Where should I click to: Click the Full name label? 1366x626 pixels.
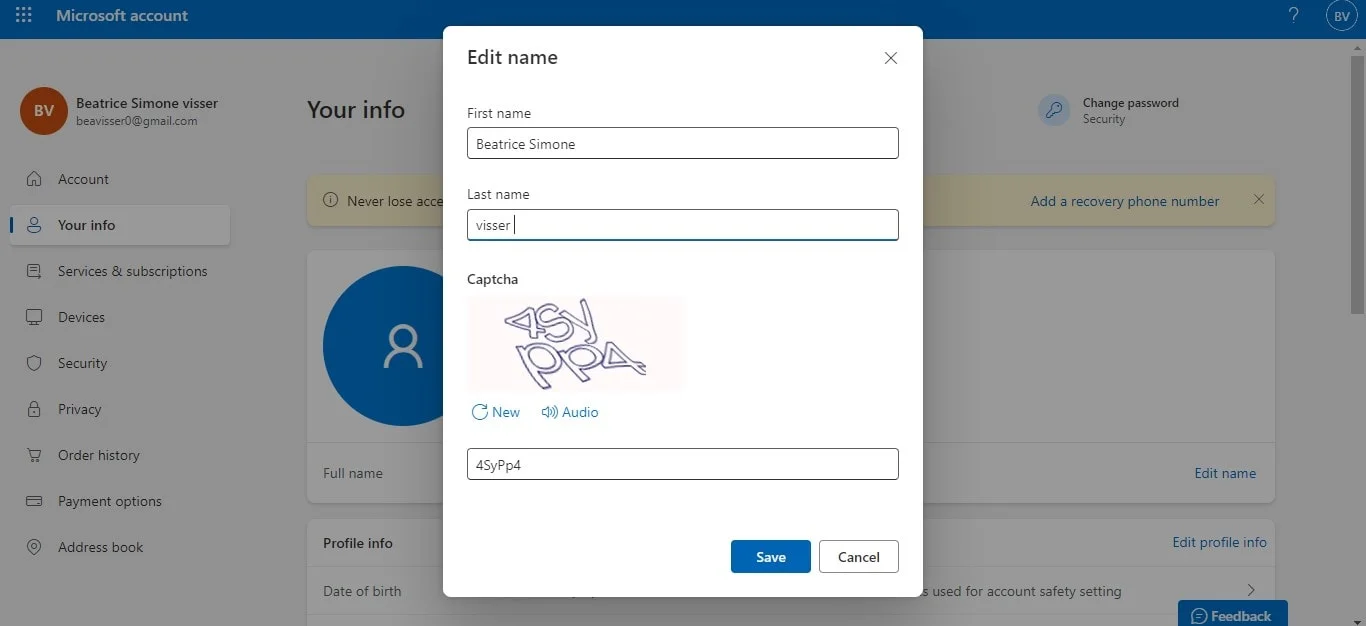(x=353, y=473)
